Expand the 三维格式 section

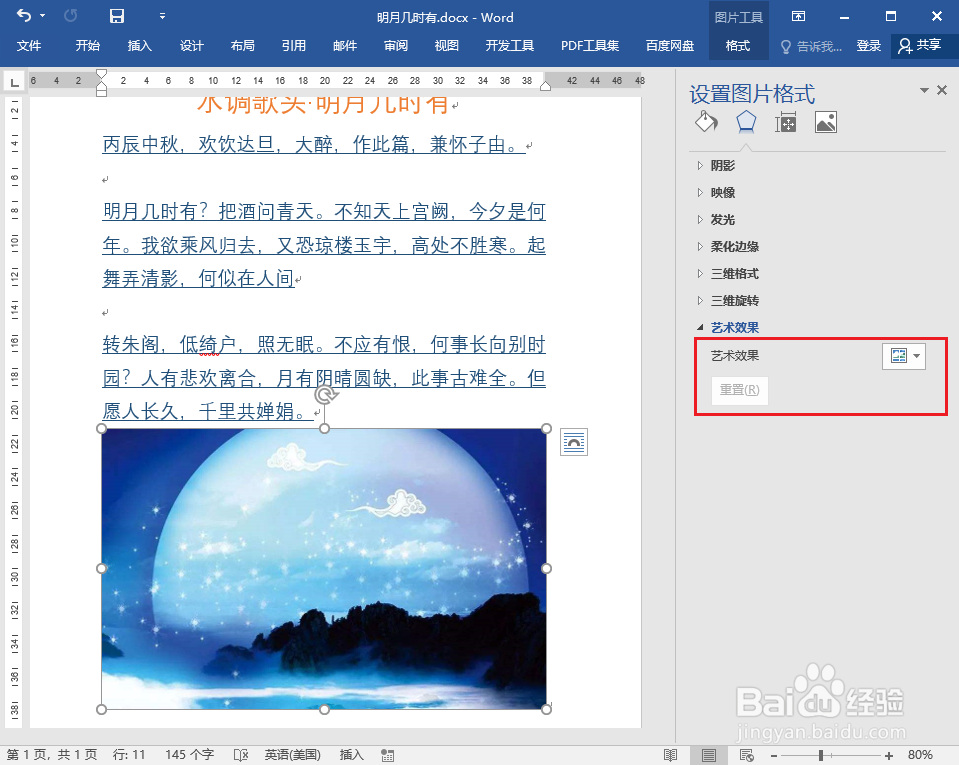728,273
